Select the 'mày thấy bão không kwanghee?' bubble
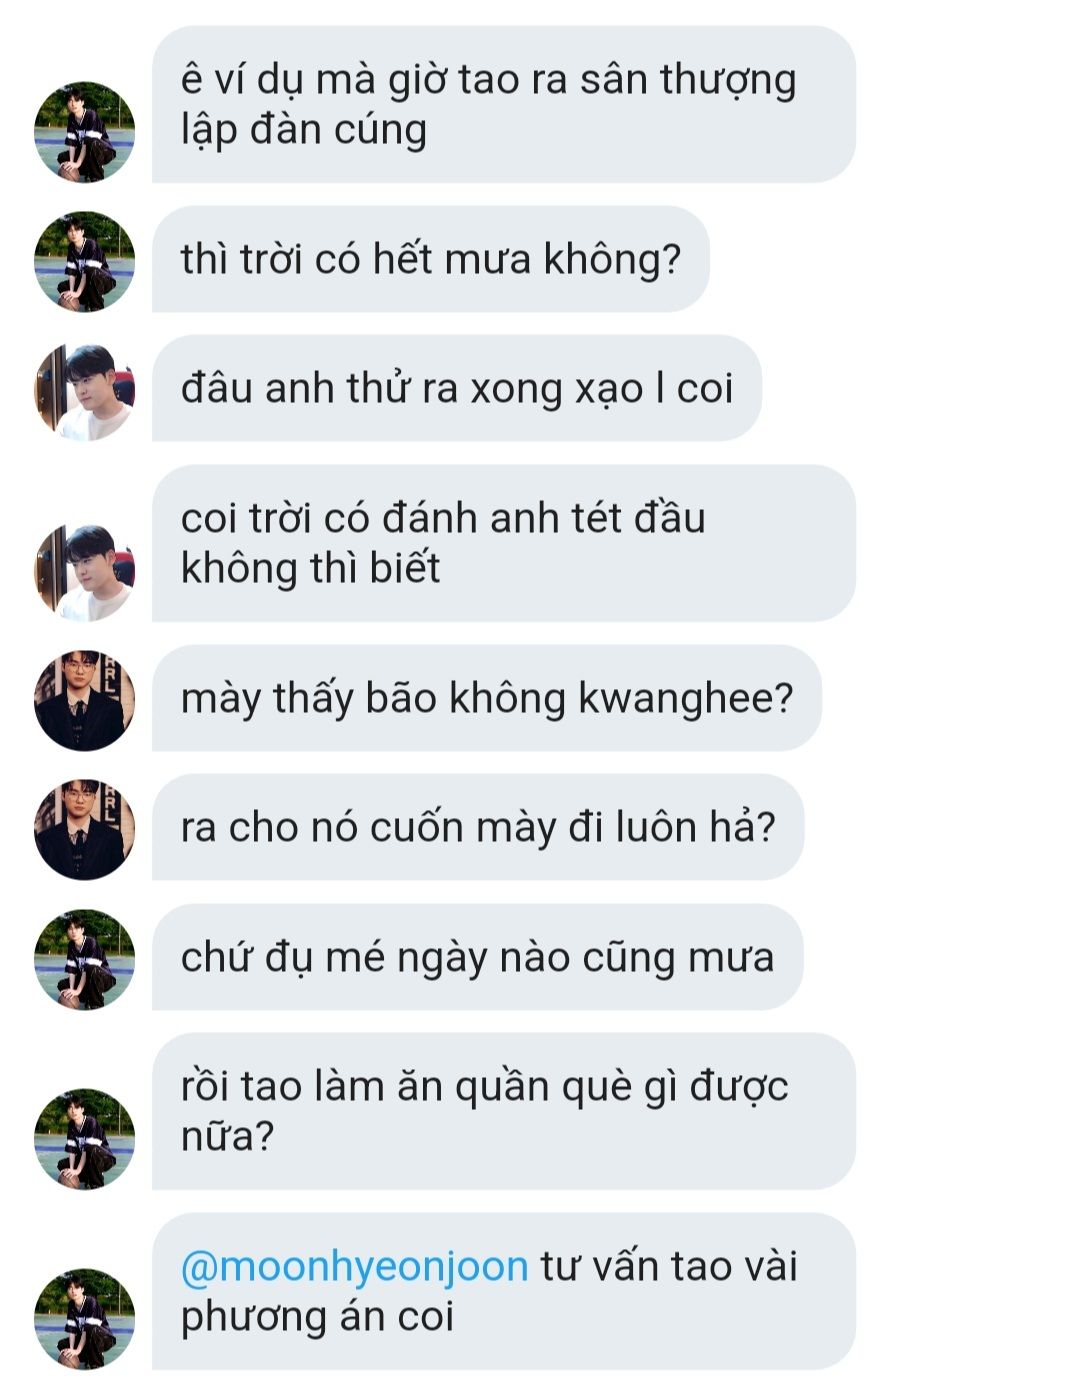This screenshot has height=1387, width=1080. pos(487,698)
